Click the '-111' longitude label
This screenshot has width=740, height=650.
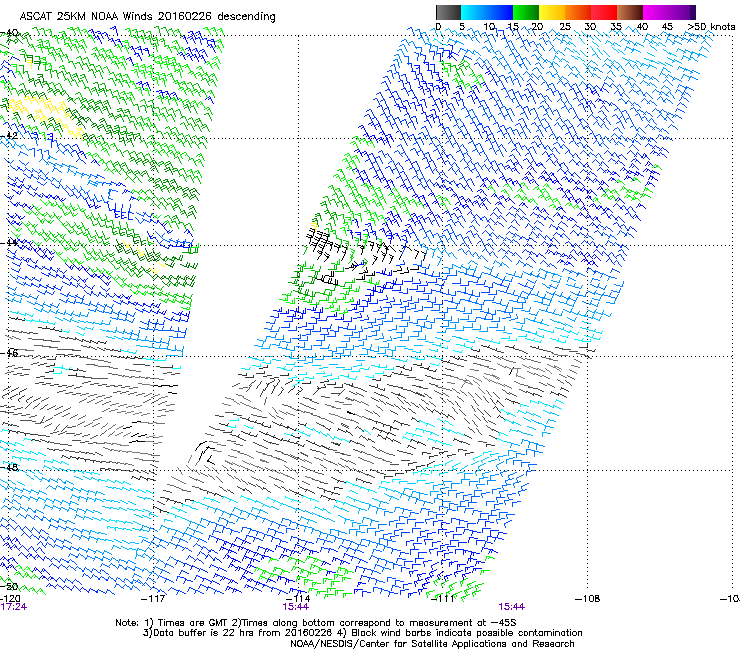443,599
